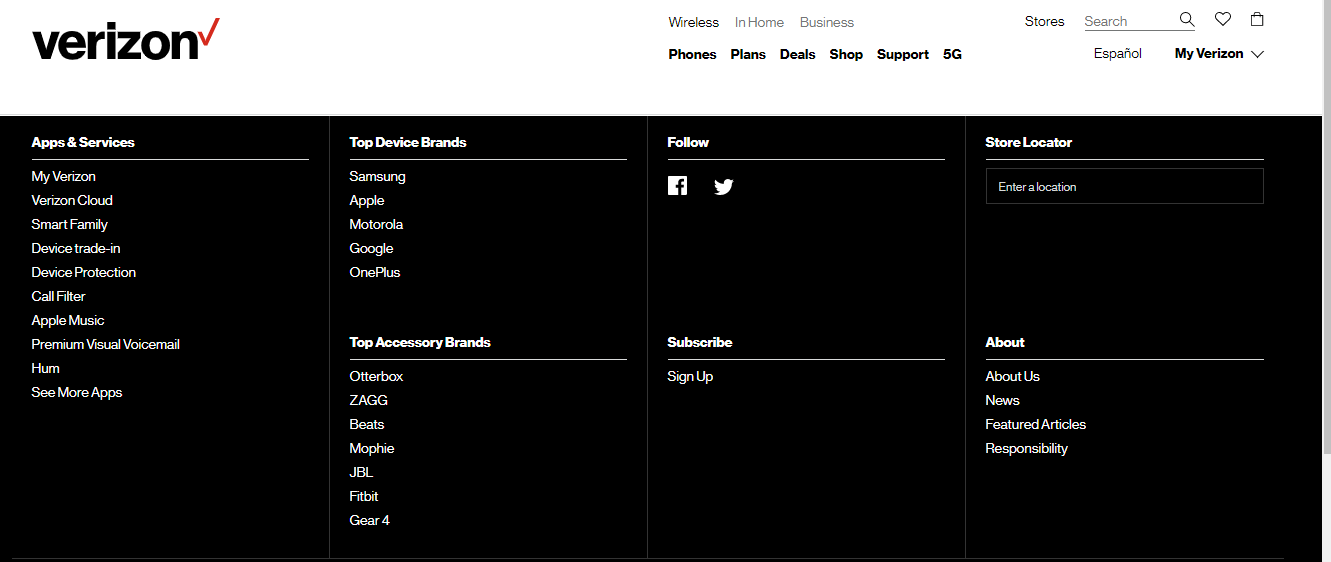The height and width of the screenshot is (562, 1331).
Task: Open the favorites heart icon
Action: coord(1223,19)
